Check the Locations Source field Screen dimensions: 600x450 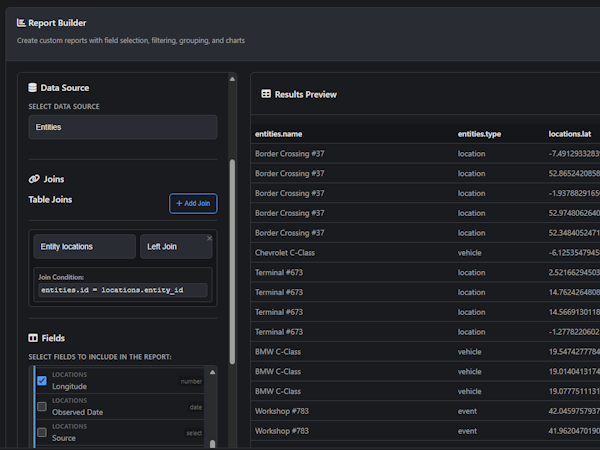[42, 432]
